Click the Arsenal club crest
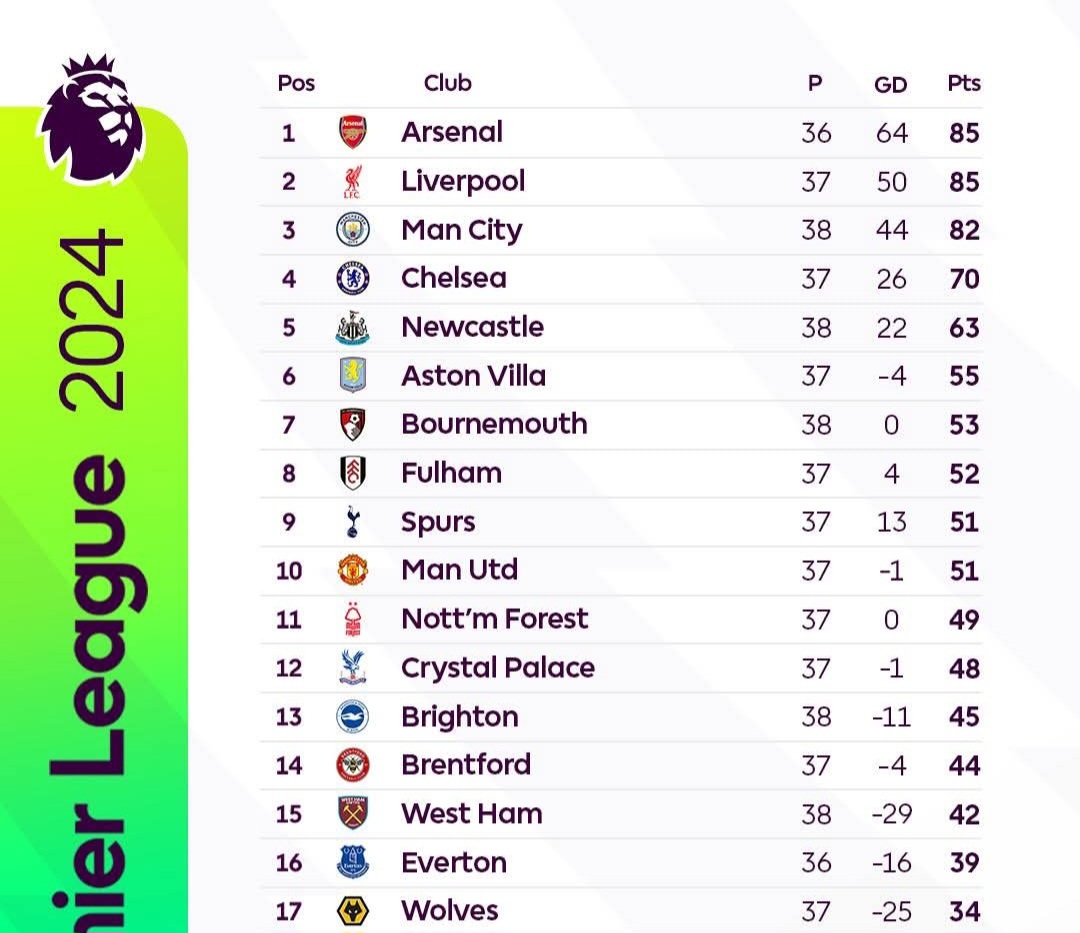This screenshot has height=933, width=1080. coord(353,132)
